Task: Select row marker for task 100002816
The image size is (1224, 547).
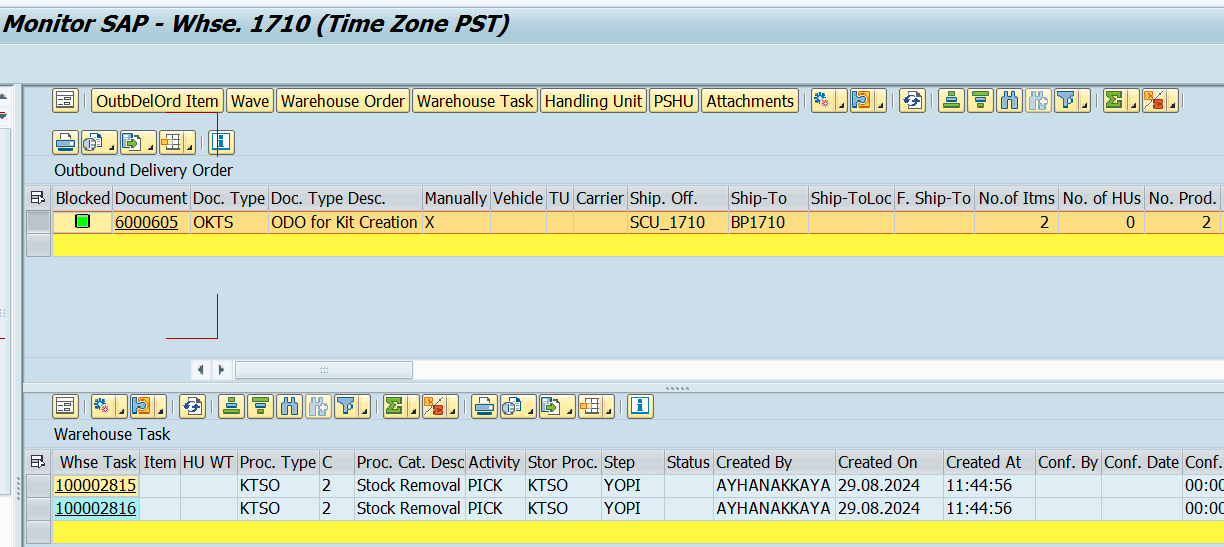Action: pyautogui.click(x=38, y=508)
